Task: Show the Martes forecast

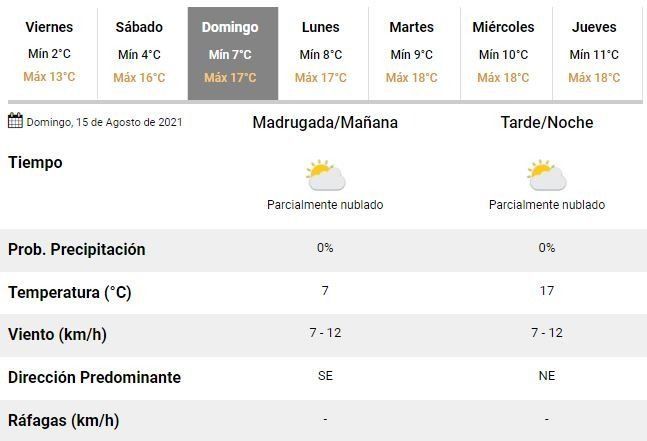Action: coord(411,53)
